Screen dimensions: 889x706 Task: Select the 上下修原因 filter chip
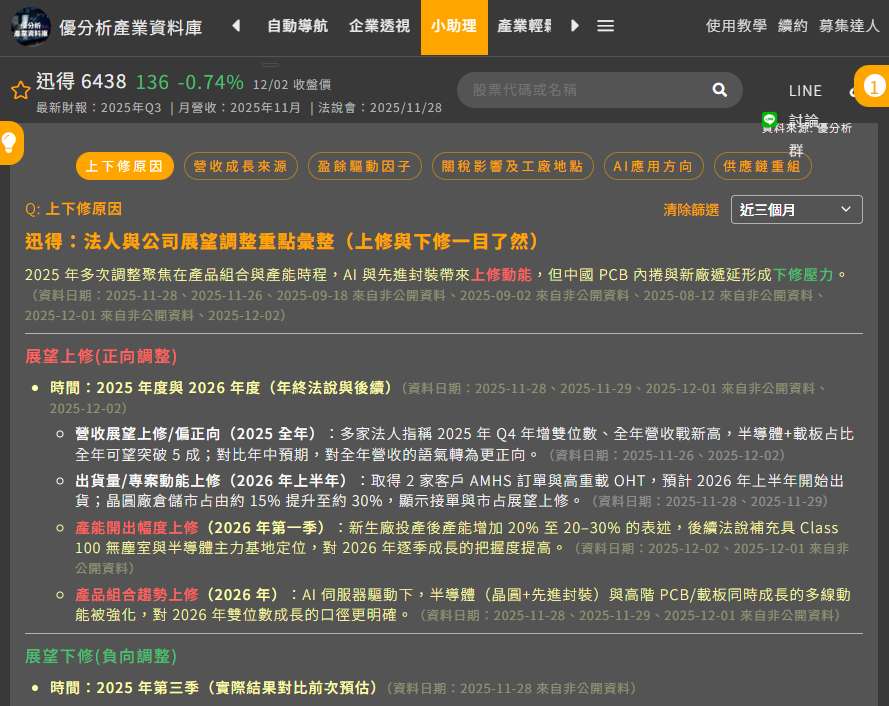124,166
